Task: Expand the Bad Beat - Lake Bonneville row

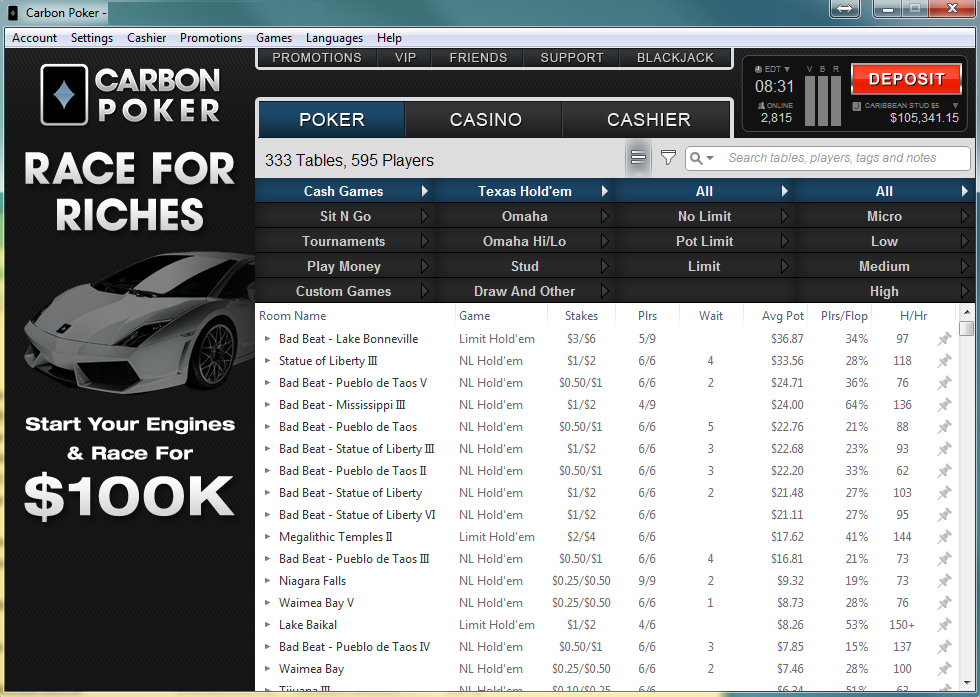Action: 267,339
